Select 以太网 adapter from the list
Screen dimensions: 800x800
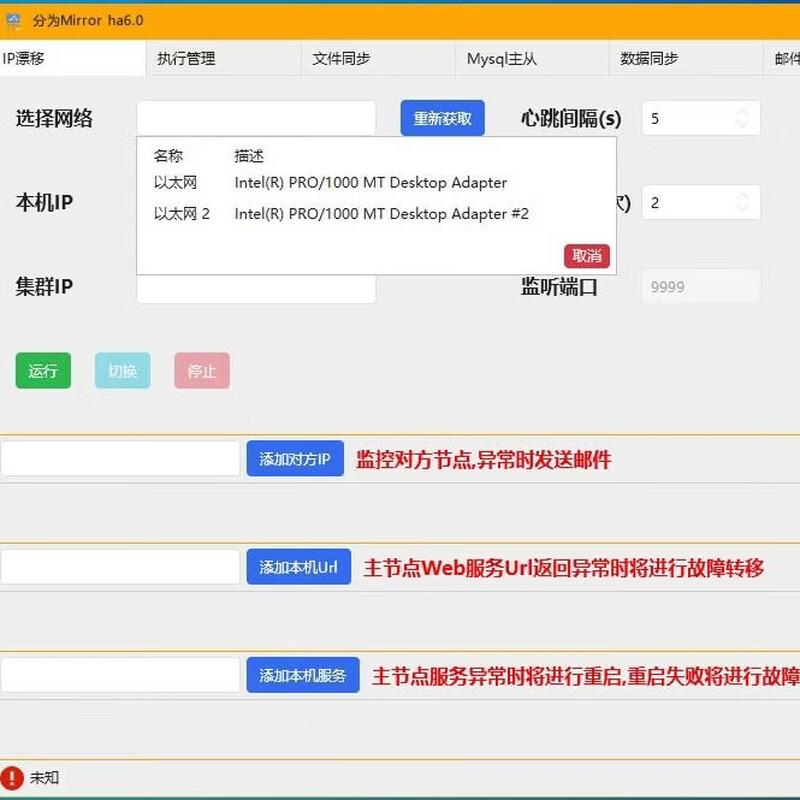[x=330, y=183]
